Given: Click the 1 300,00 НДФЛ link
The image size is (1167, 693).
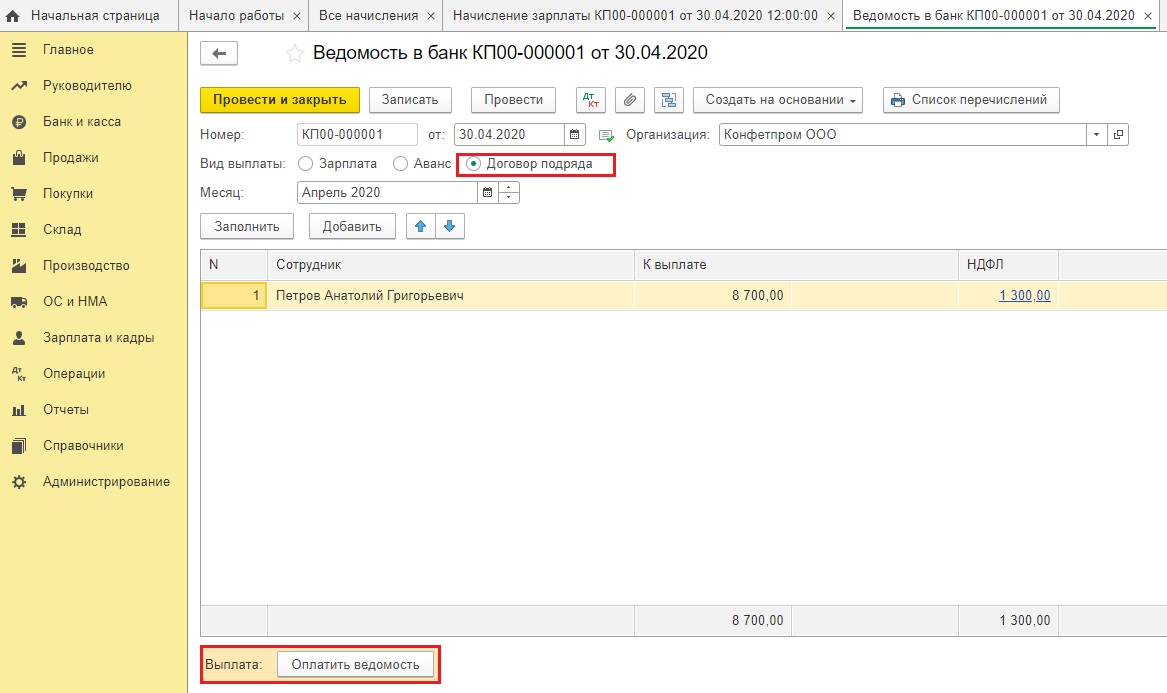Looking at the screenshot, I should pos(1024,295).
